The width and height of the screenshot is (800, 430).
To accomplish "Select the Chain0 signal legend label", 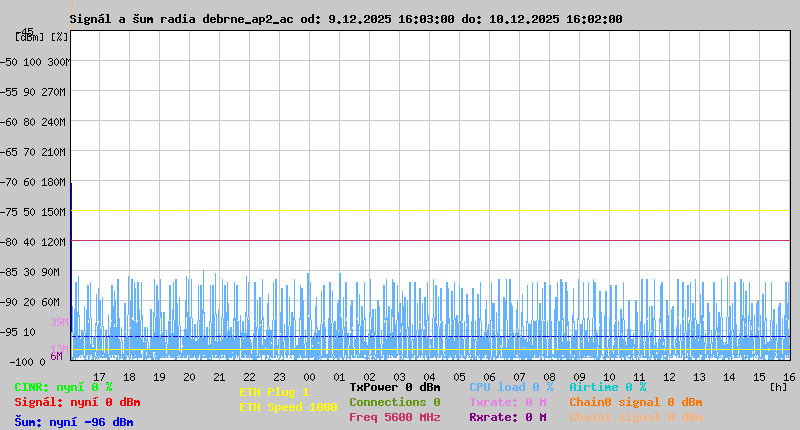I will [635, 402].
